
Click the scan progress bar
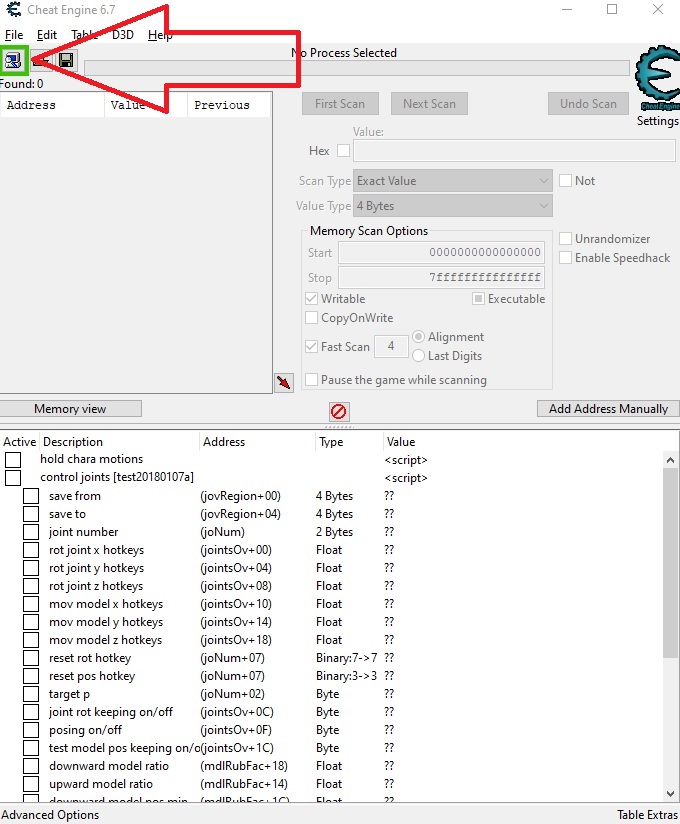[357, 68]
